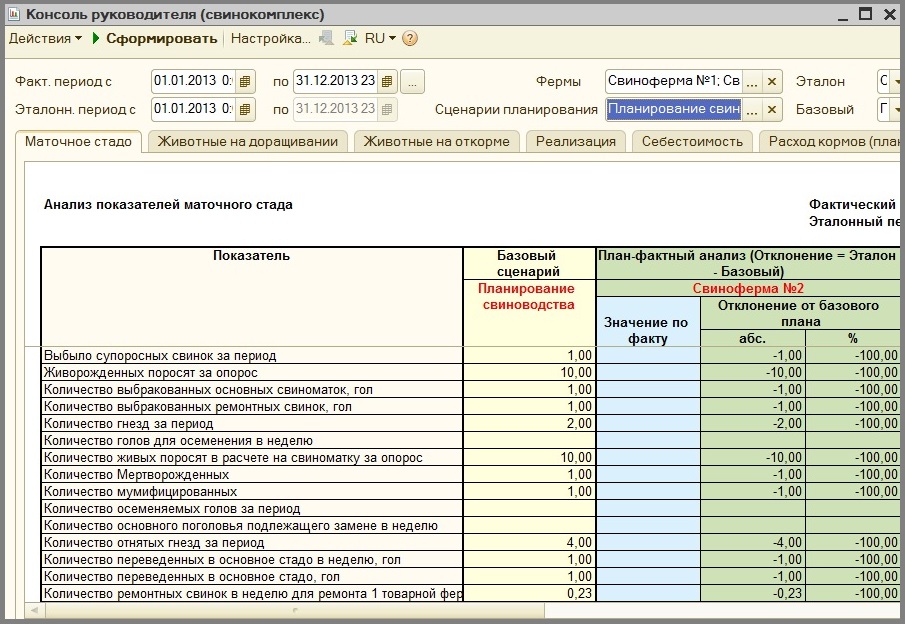Open calendar for Факт. период start date
905x624 pixels.
click(x=245, y=81)
